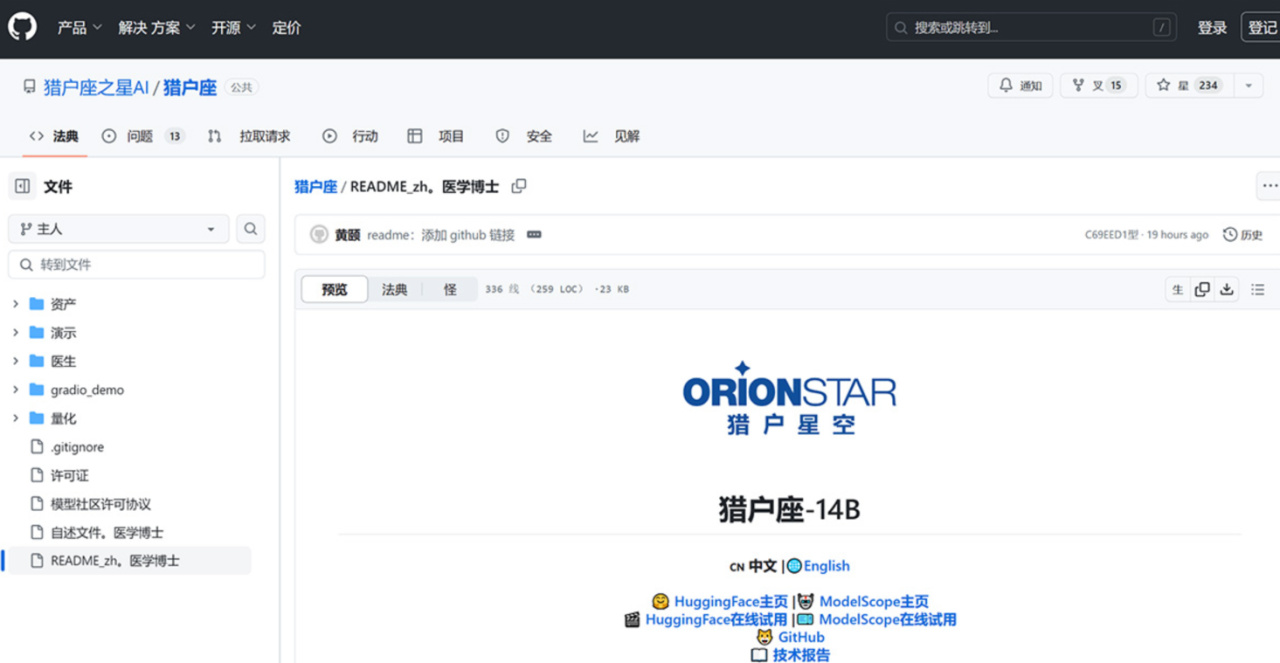
Task: Open the 黄颢 author link
Action: point(347,235)
